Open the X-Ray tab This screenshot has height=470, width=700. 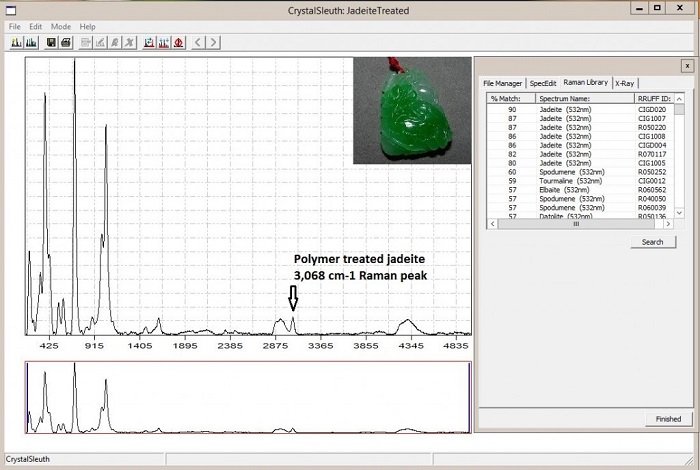[x=625, y=83]
